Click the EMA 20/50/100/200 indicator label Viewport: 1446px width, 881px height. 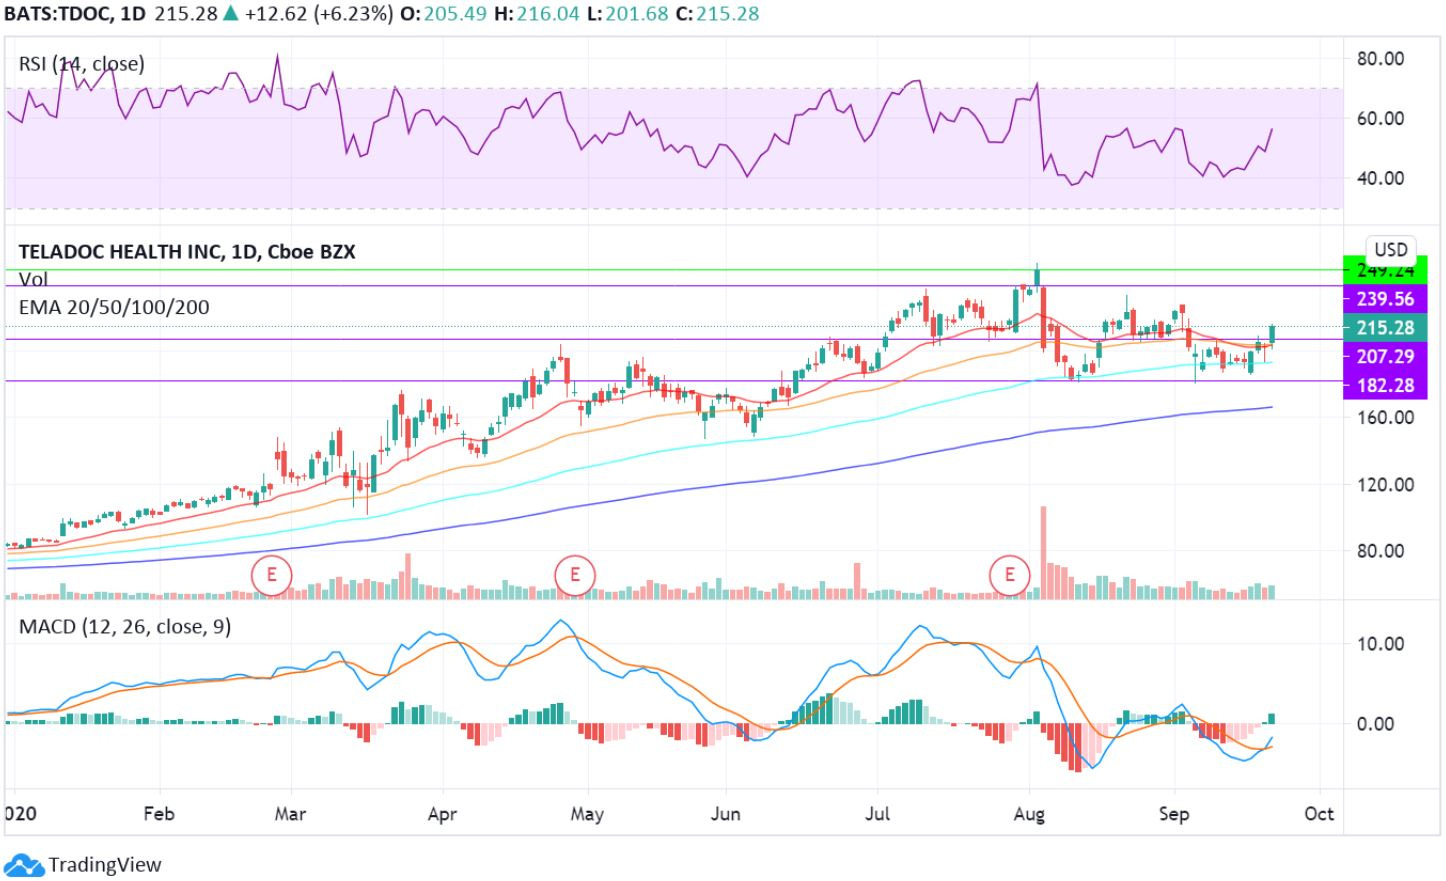point(114,308)
